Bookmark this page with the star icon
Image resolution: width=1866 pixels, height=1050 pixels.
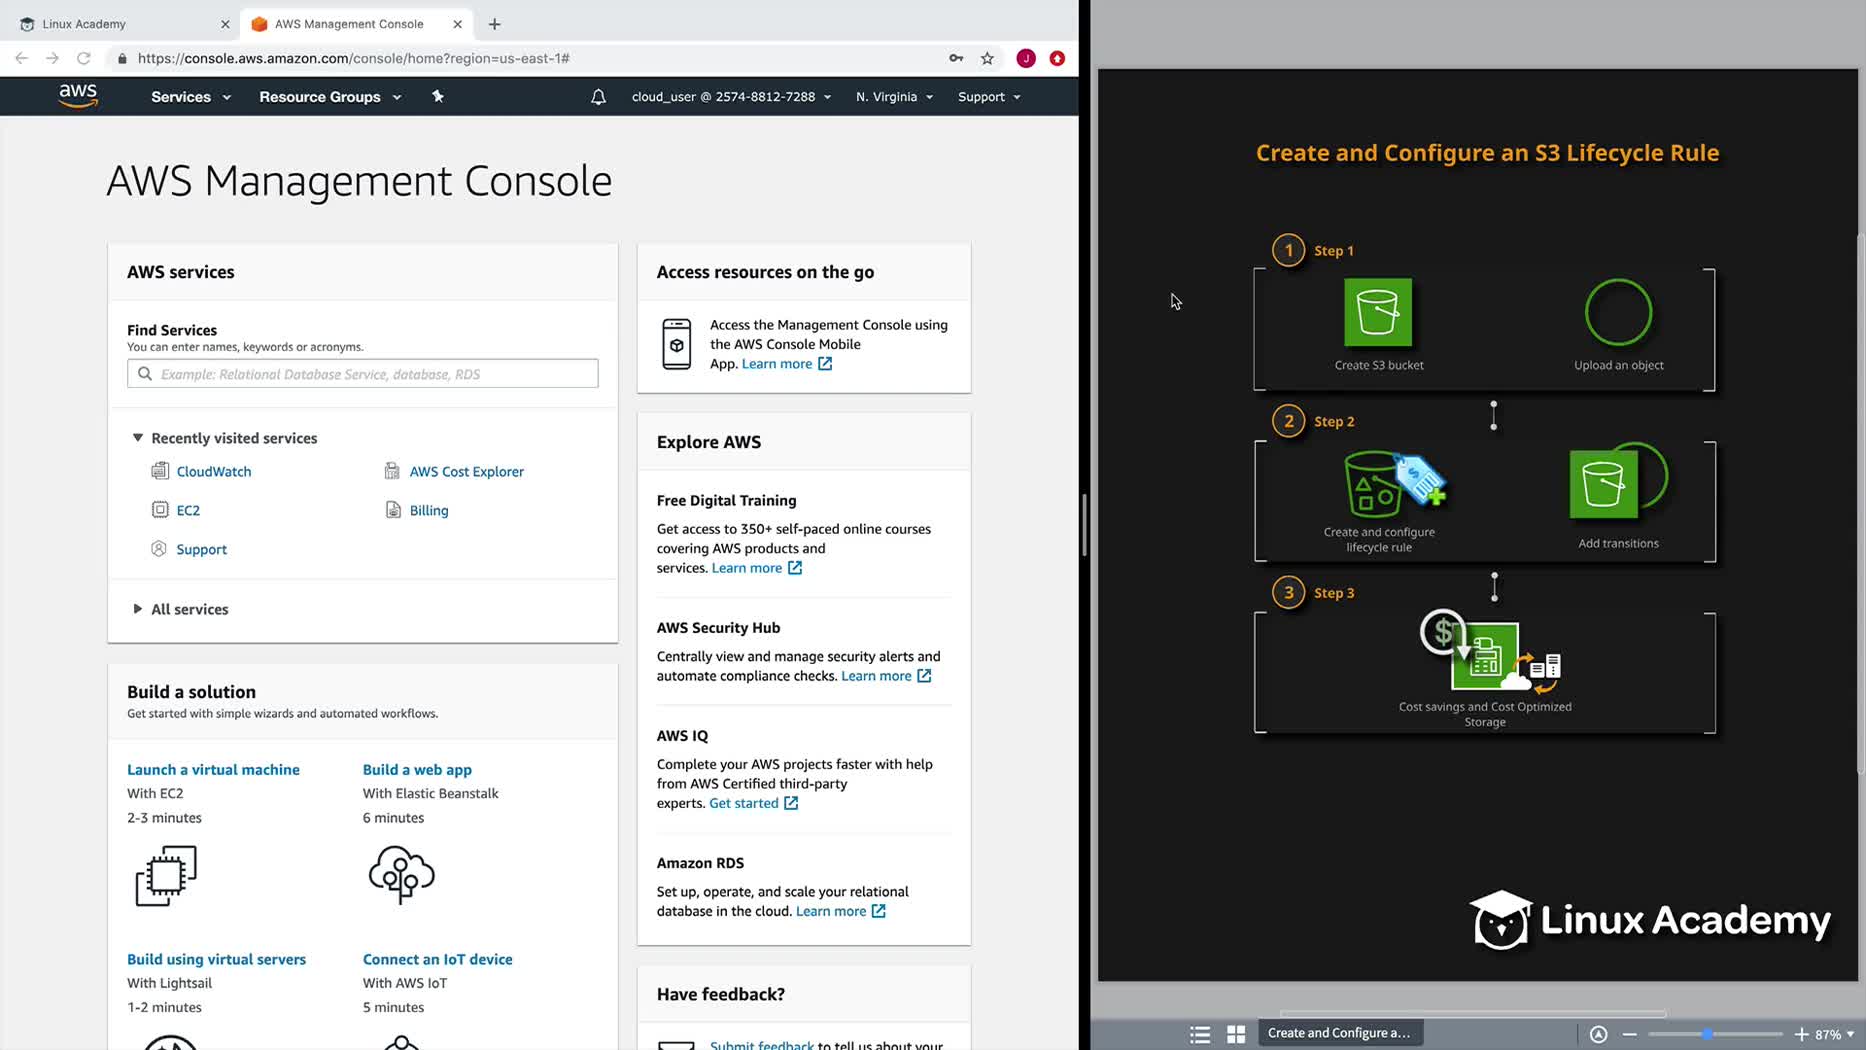987,58
